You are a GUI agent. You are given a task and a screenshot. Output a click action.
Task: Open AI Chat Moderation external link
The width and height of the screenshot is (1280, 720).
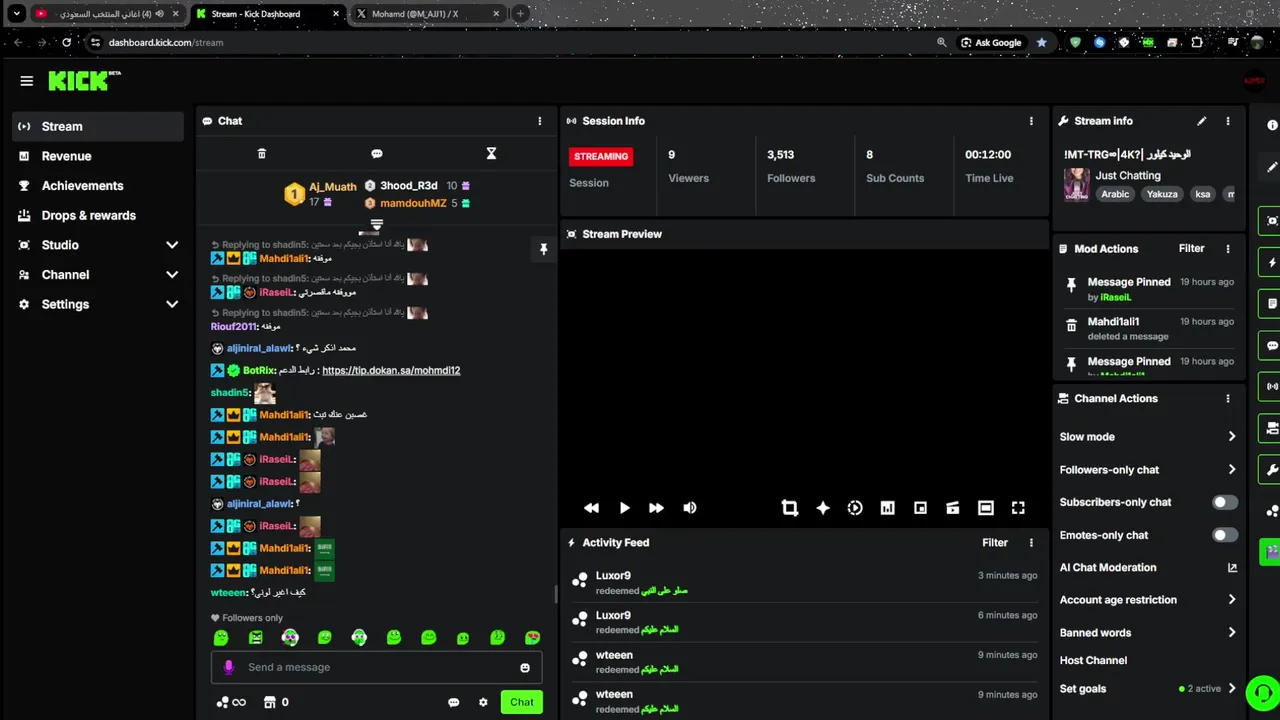pos(1232,568)
